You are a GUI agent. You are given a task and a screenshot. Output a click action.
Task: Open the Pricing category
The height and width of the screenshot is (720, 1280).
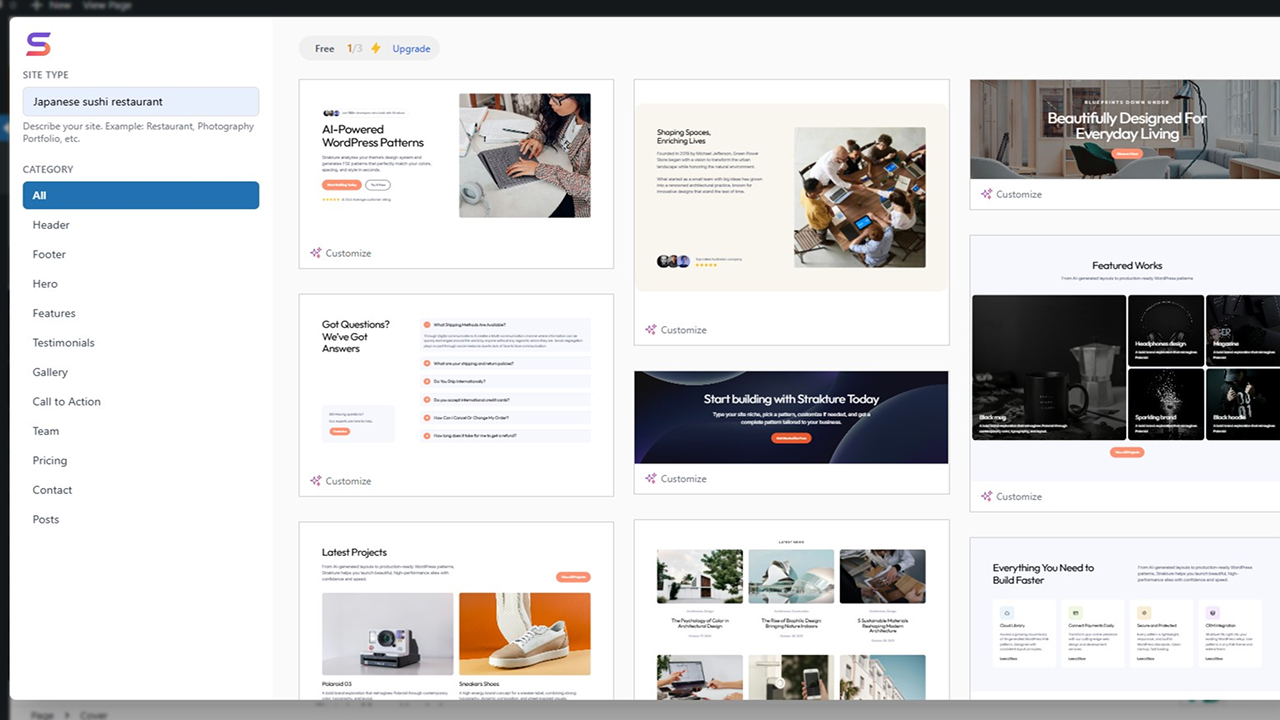point(50,461)
